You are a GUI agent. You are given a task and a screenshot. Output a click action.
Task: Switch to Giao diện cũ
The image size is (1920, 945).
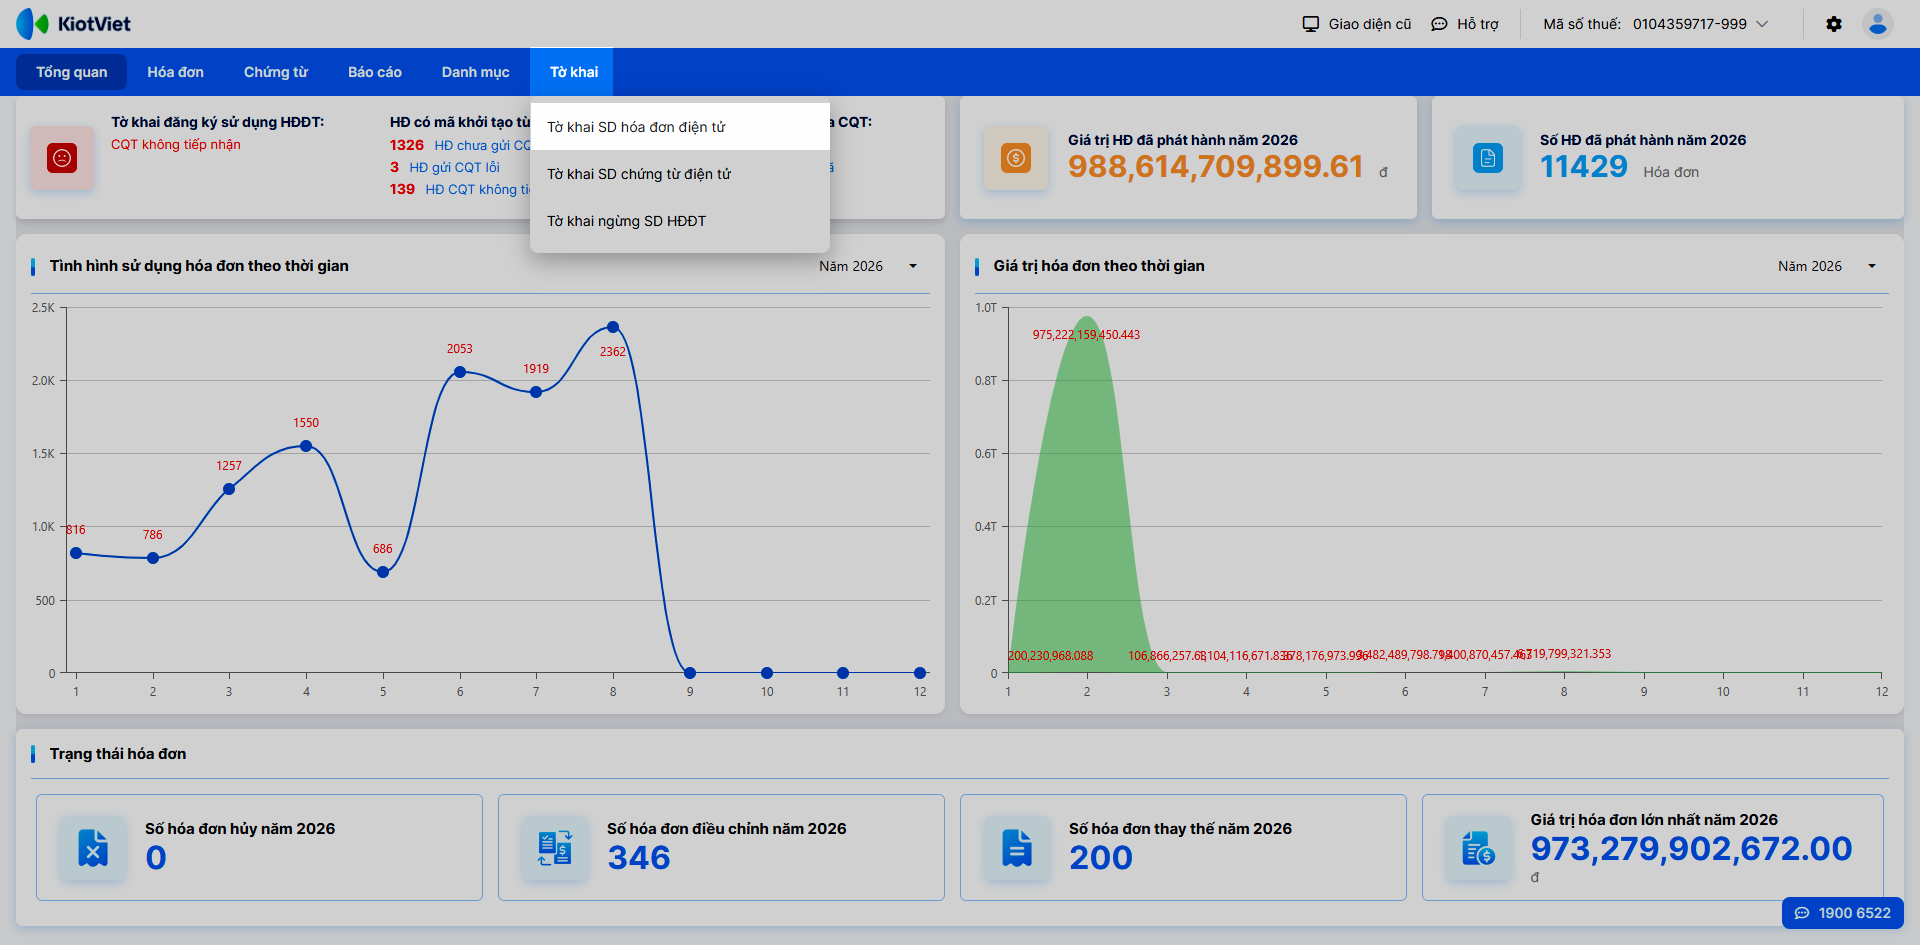tap(1357, 24)
